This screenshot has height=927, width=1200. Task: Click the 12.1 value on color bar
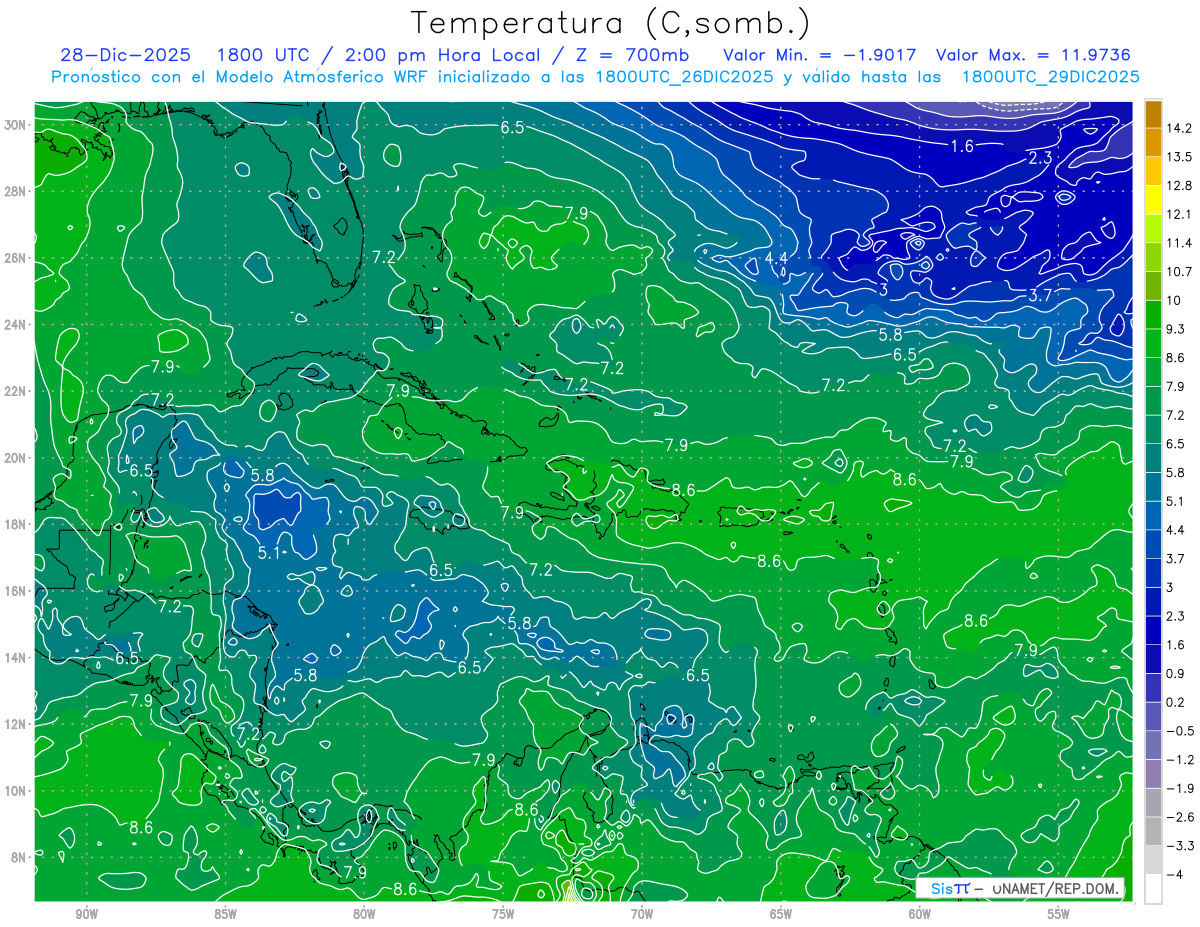pos(1178,215)
